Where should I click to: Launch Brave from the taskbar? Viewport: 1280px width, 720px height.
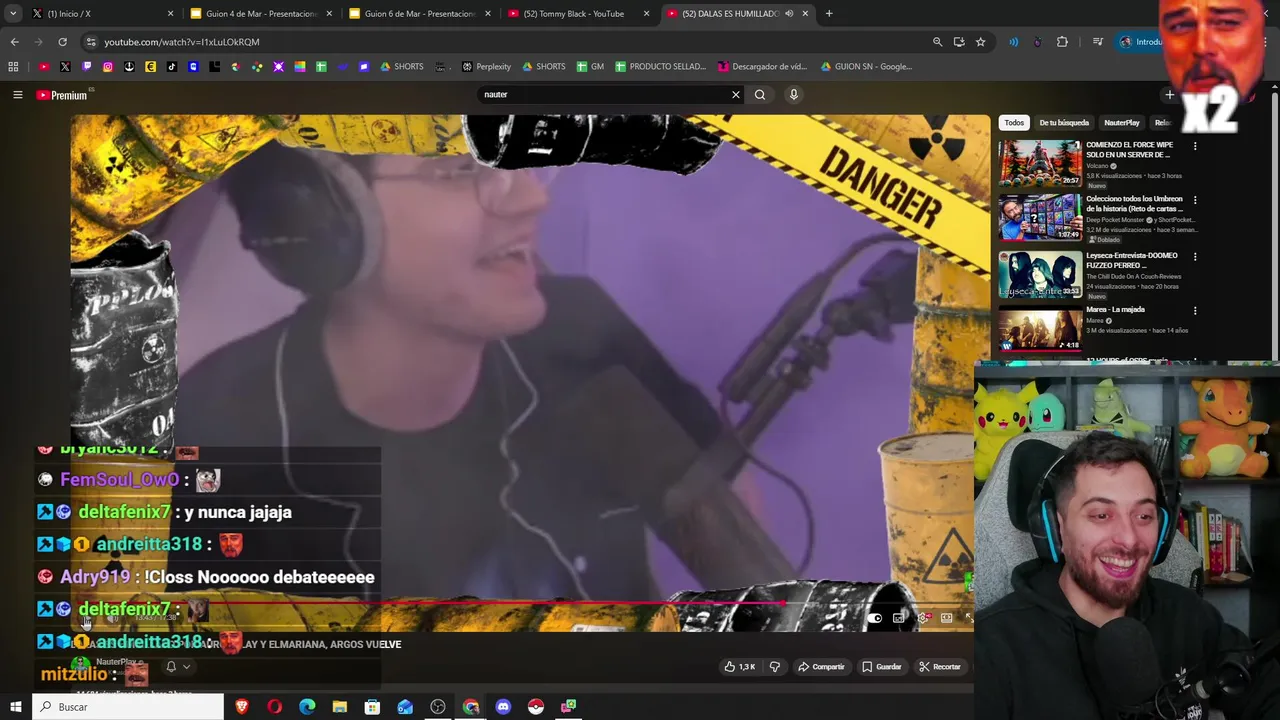pyautogui.click(x=242, y=707)
